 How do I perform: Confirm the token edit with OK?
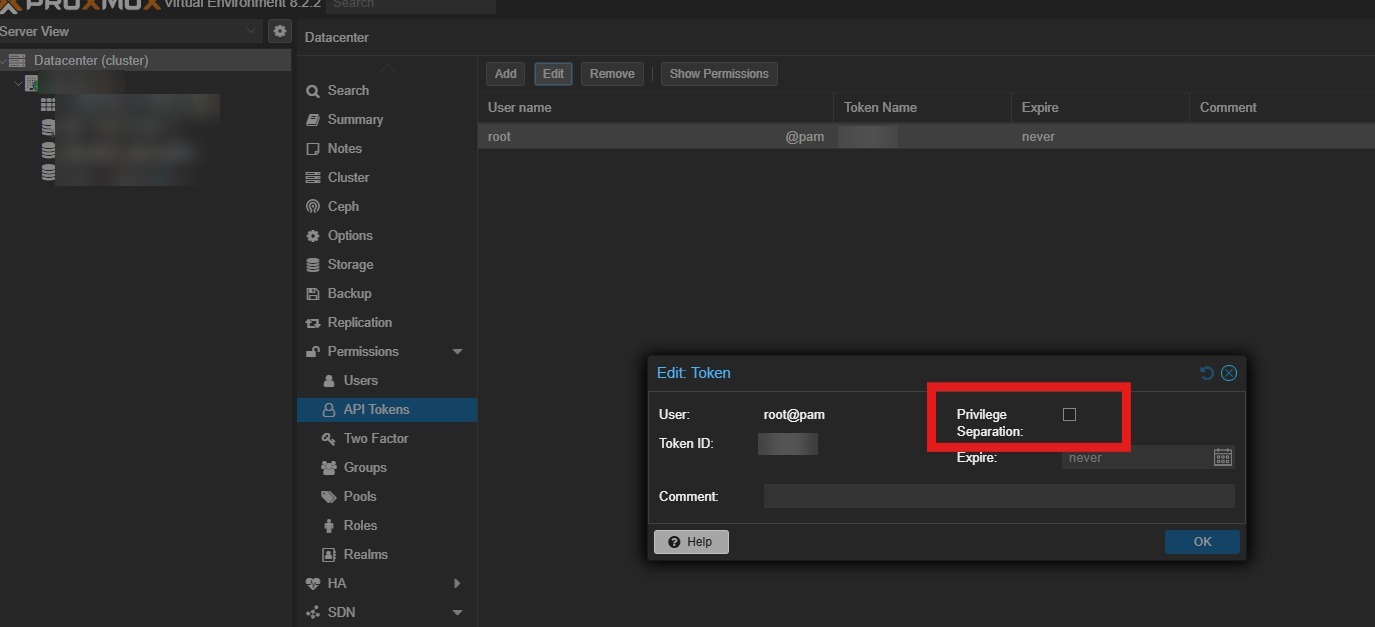[x=1202, y=542]
